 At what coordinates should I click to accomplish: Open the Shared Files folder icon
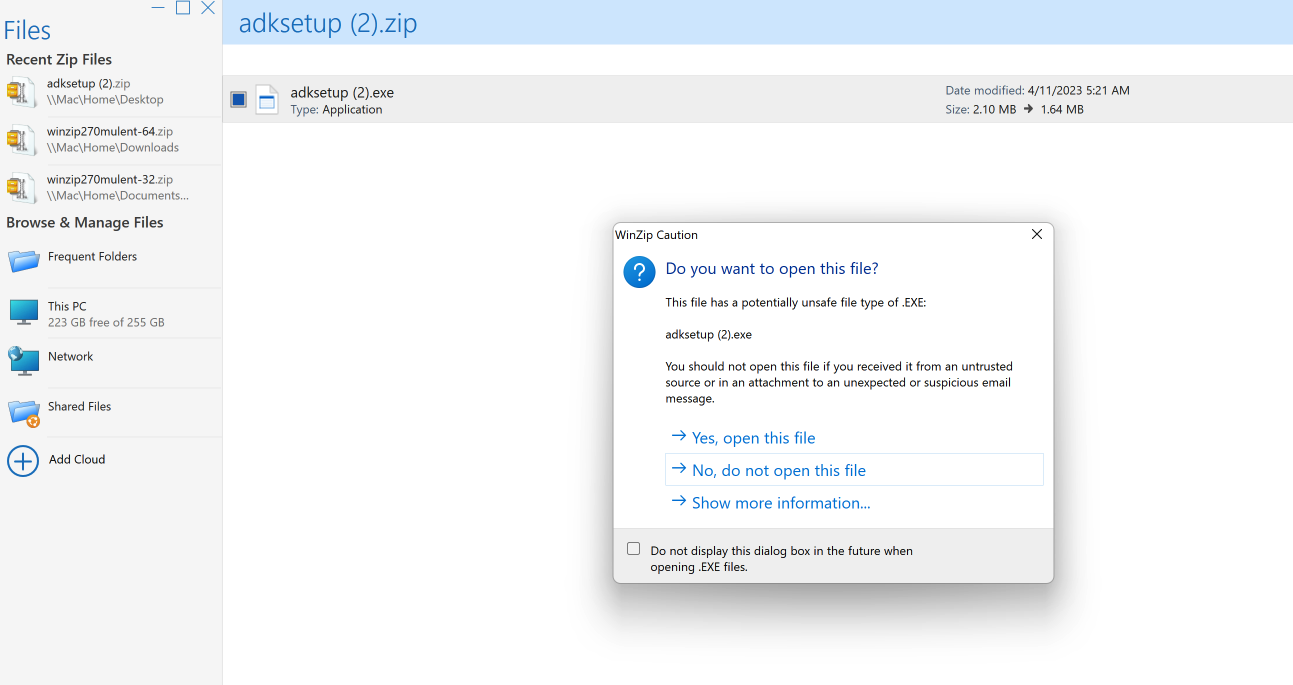[x=23, y=411]
